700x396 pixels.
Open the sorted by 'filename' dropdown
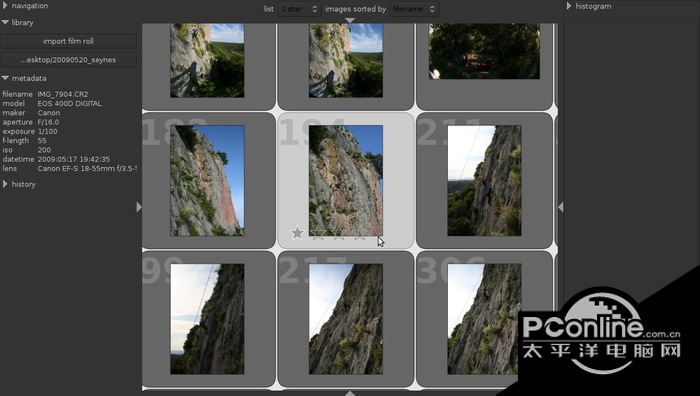pos(413,9)
